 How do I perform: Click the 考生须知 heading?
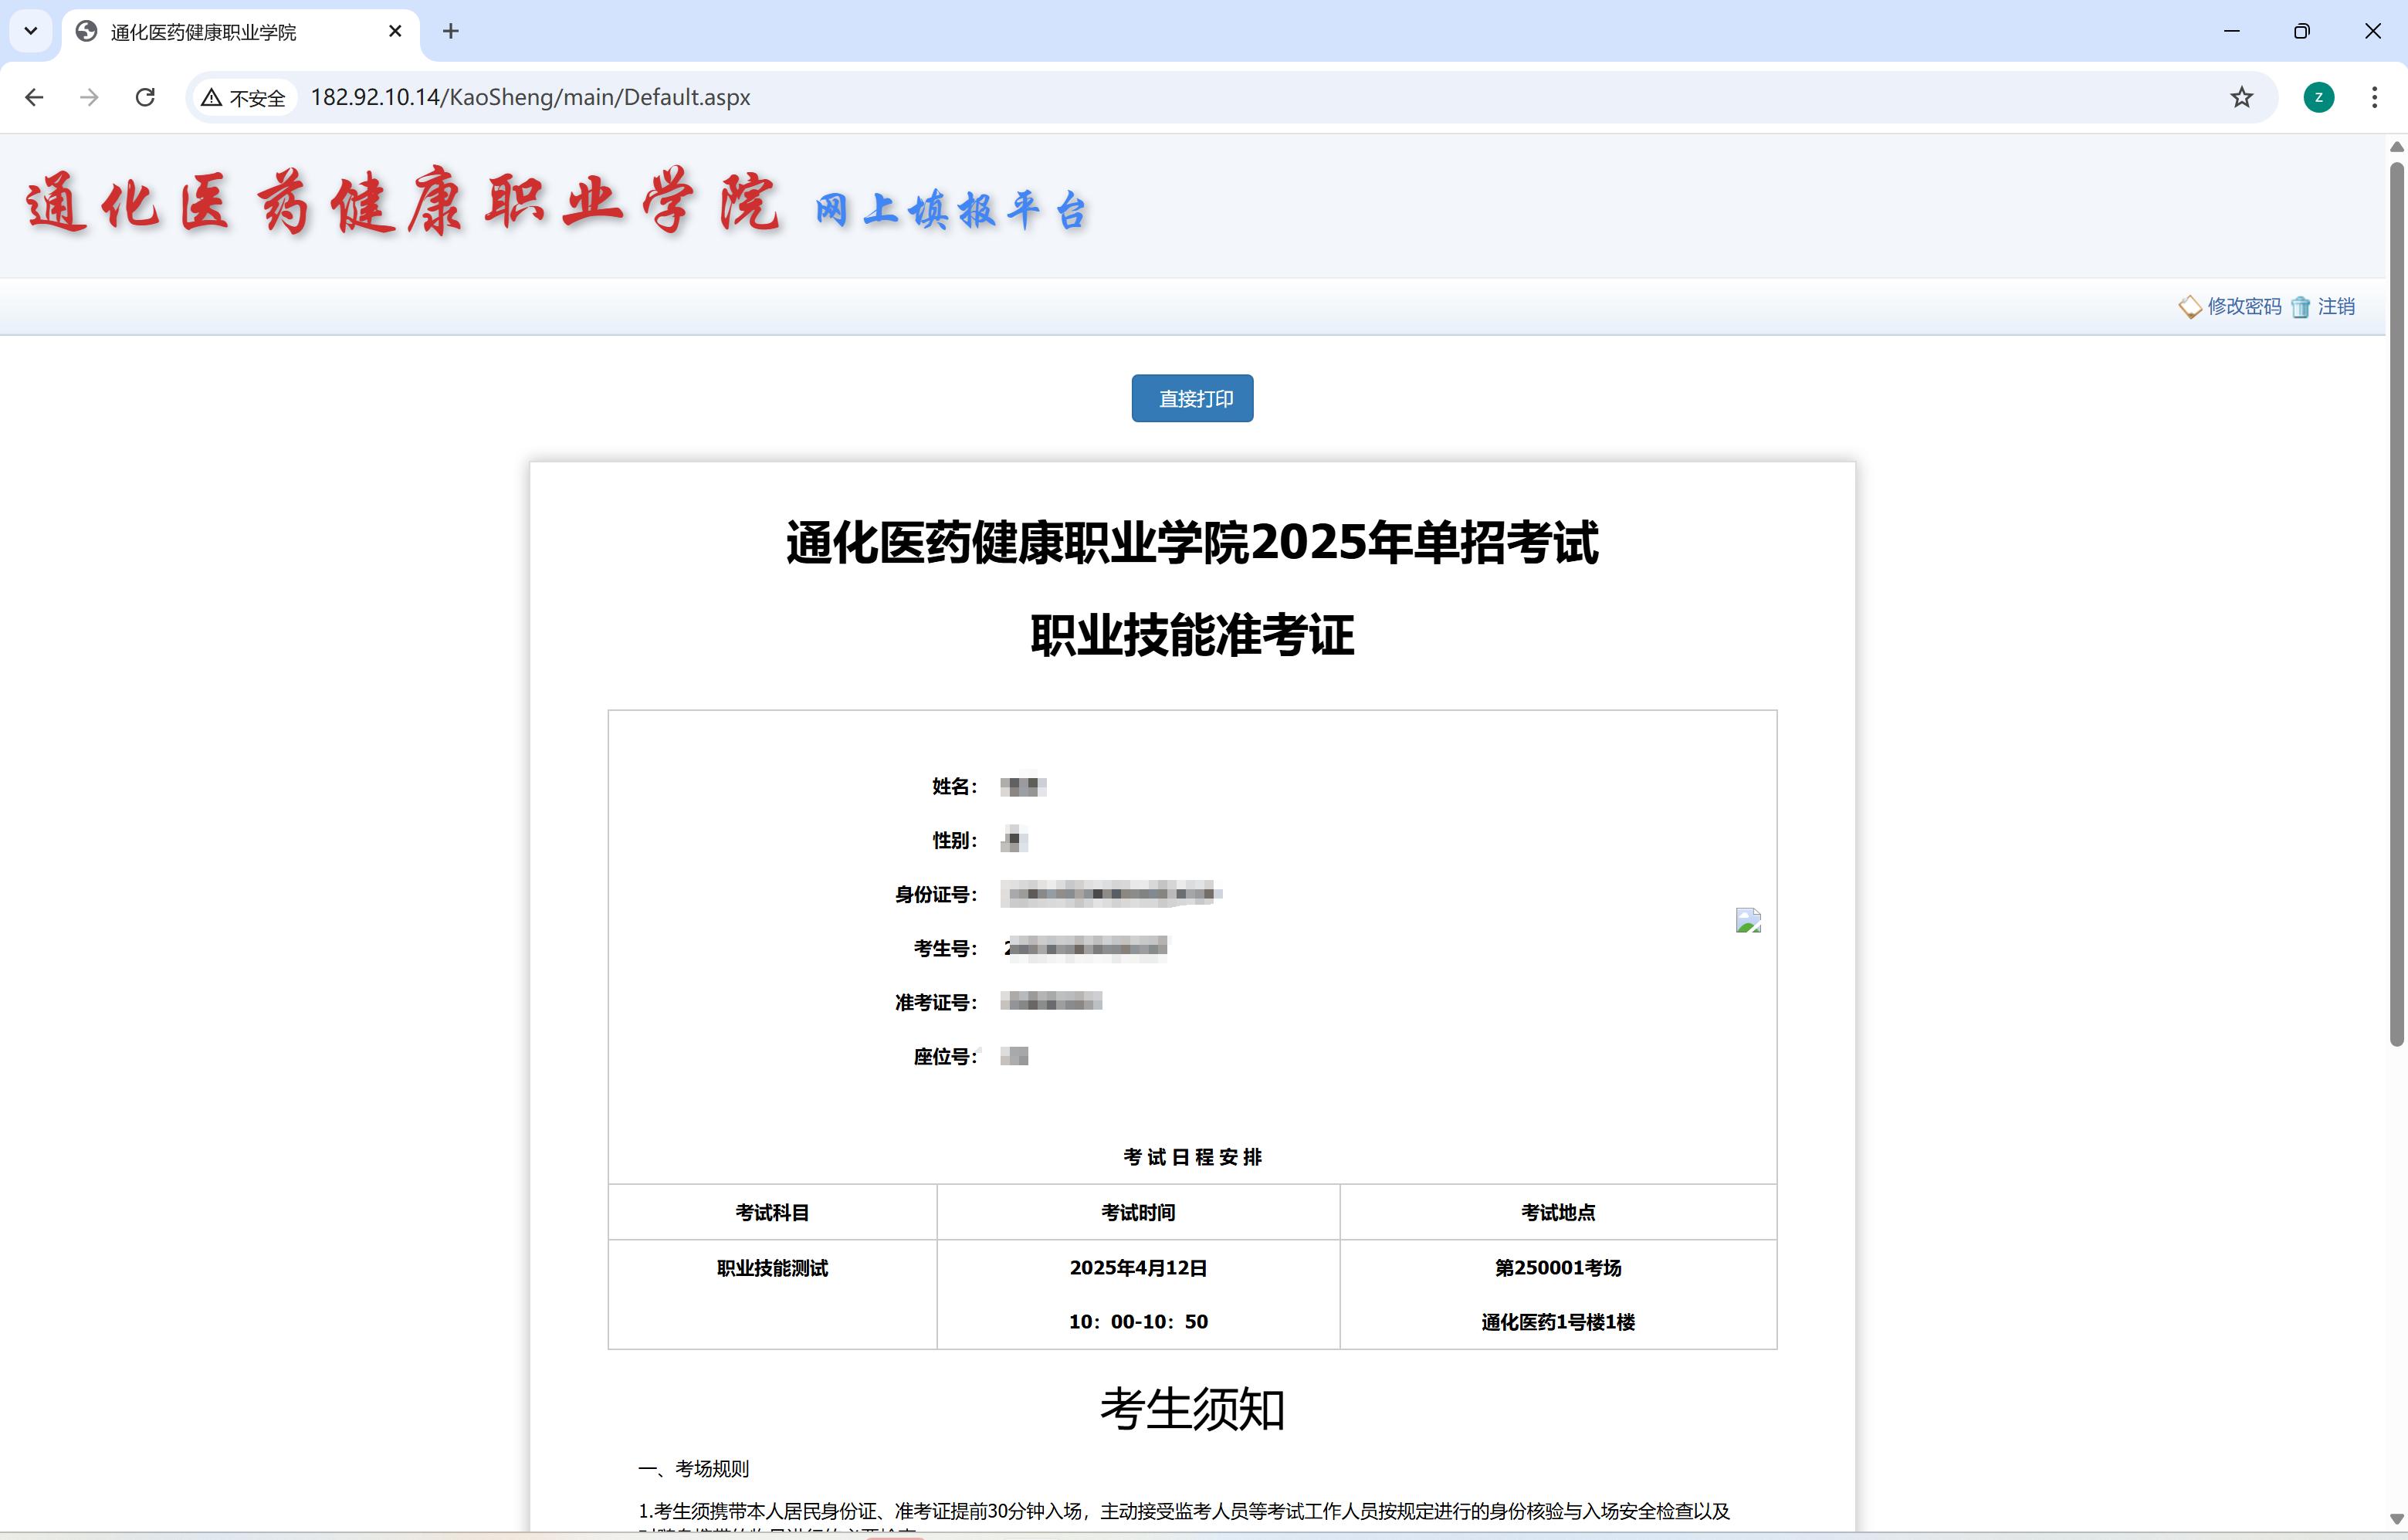[x=1192, y=1409]
